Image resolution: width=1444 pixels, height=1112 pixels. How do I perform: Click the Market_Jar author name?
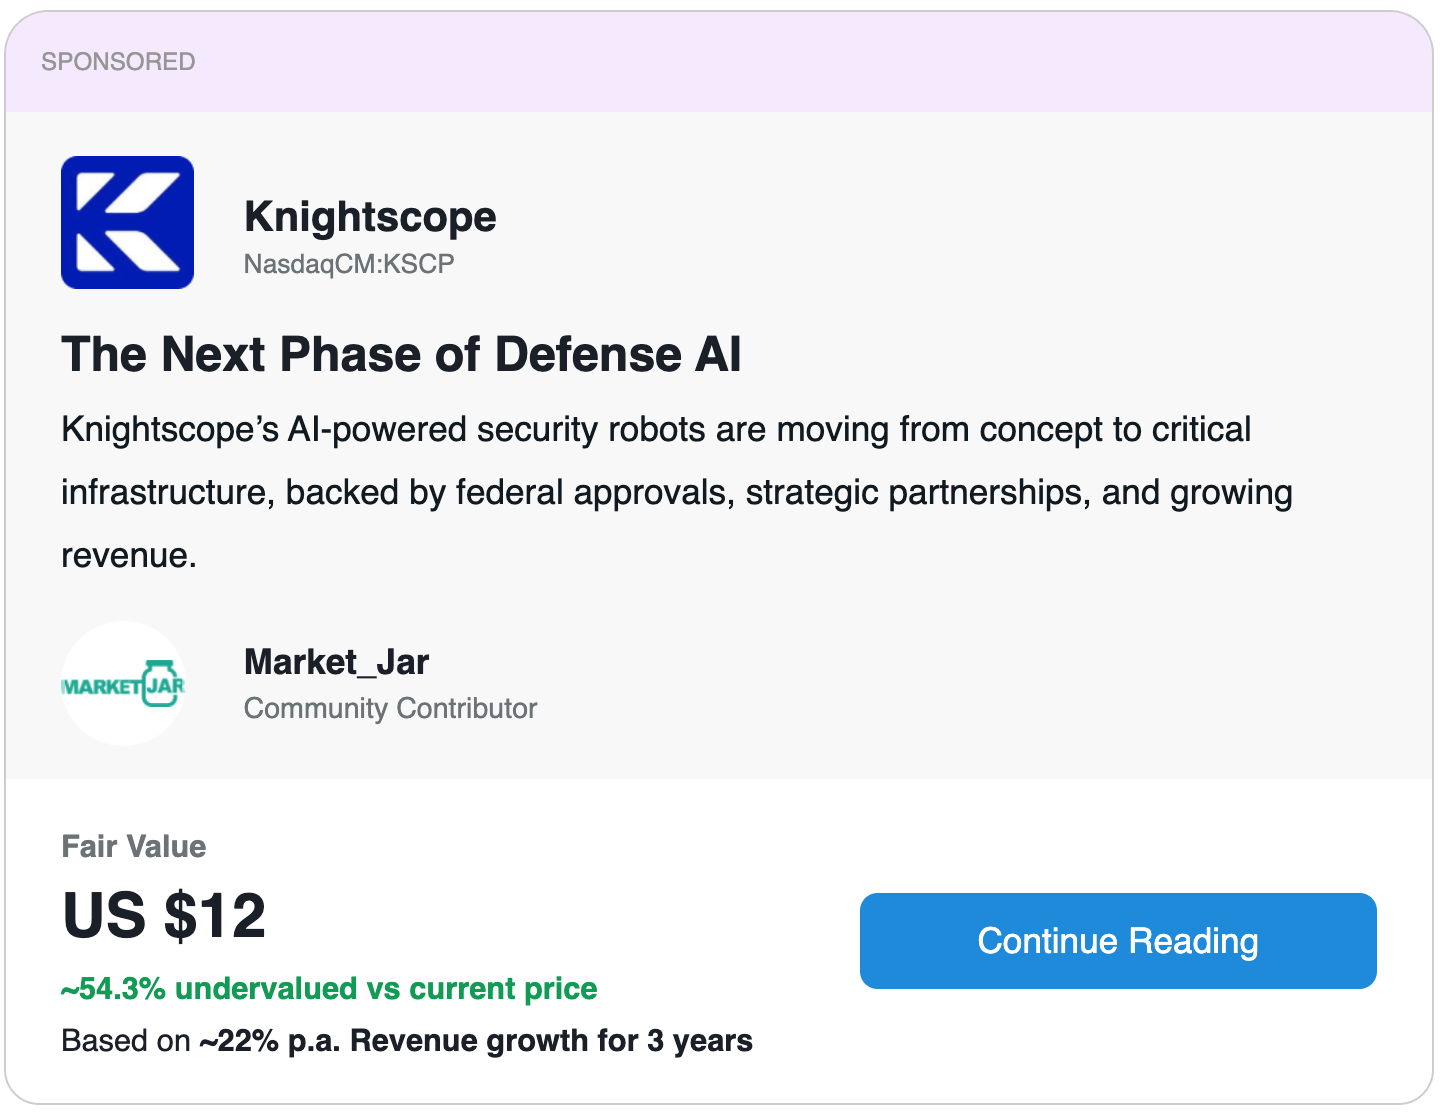[336, 662]
